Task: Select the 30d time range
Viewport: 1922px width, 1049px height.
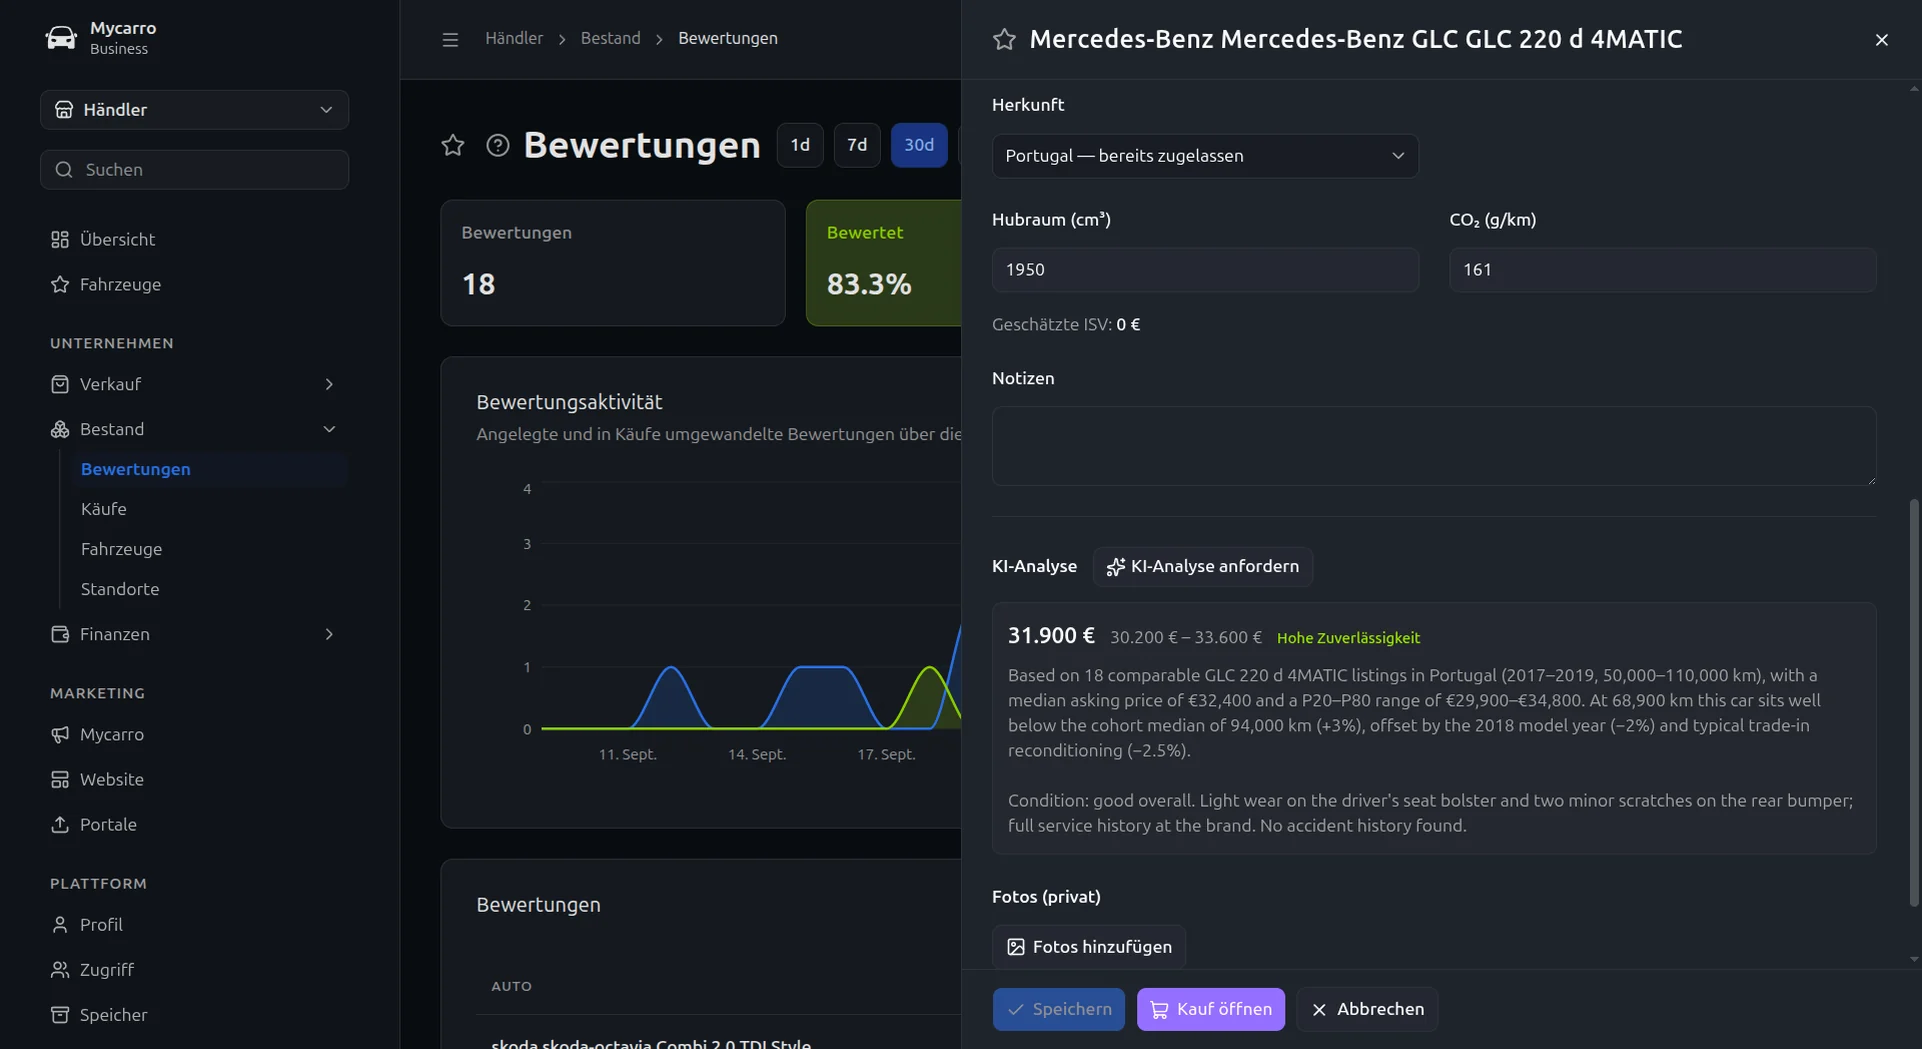Action: pos(918,145)
